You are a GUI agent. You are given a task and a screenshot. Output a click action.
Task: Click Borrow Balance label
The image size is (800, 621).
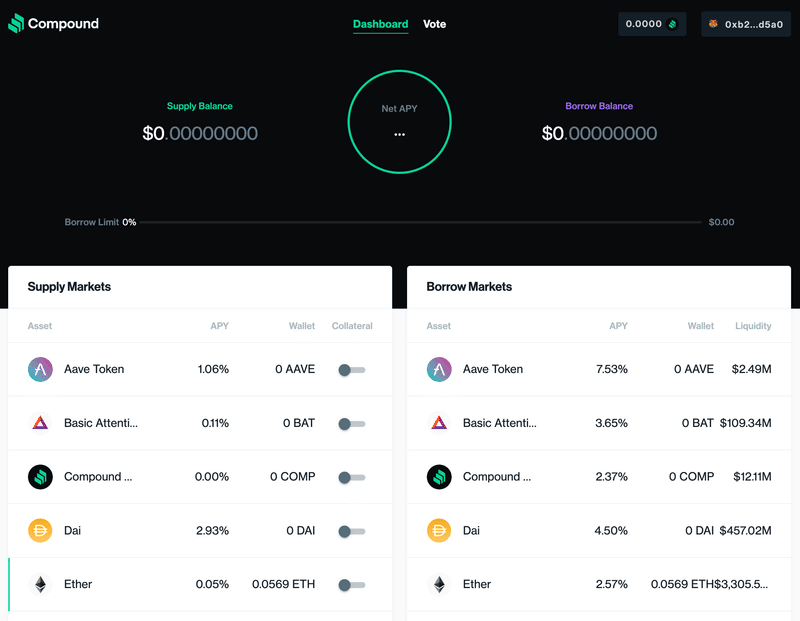pyautogui.click(x=599, y=106)
